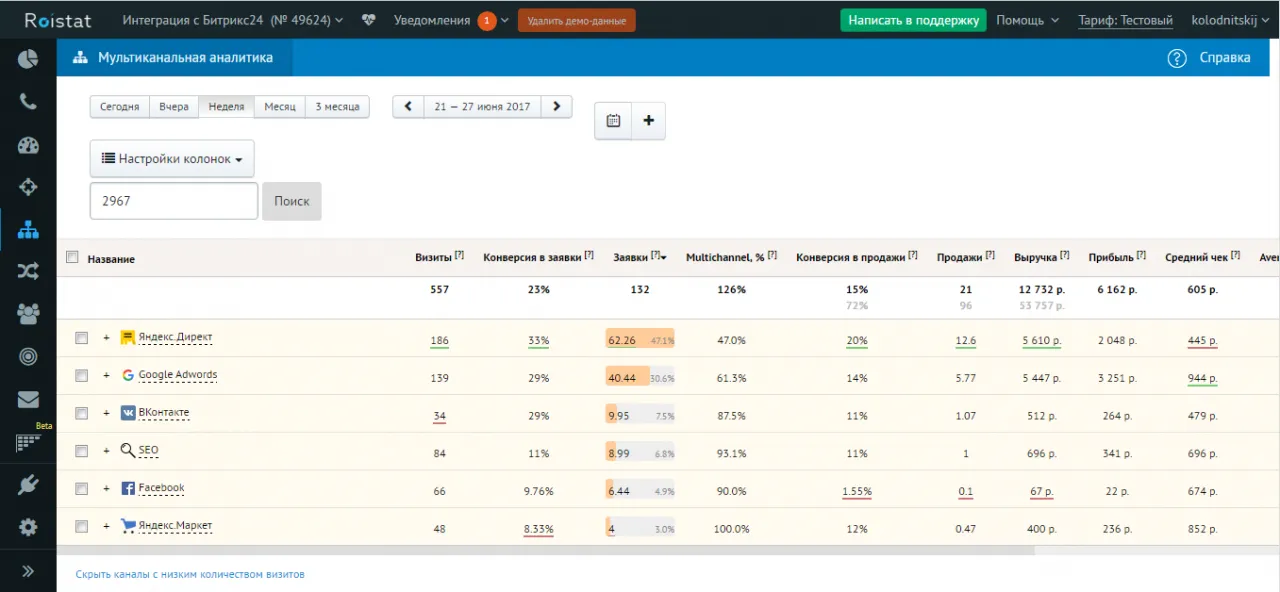
Task: Click the phone calls icon in sidebar
Action: point(28,102)
